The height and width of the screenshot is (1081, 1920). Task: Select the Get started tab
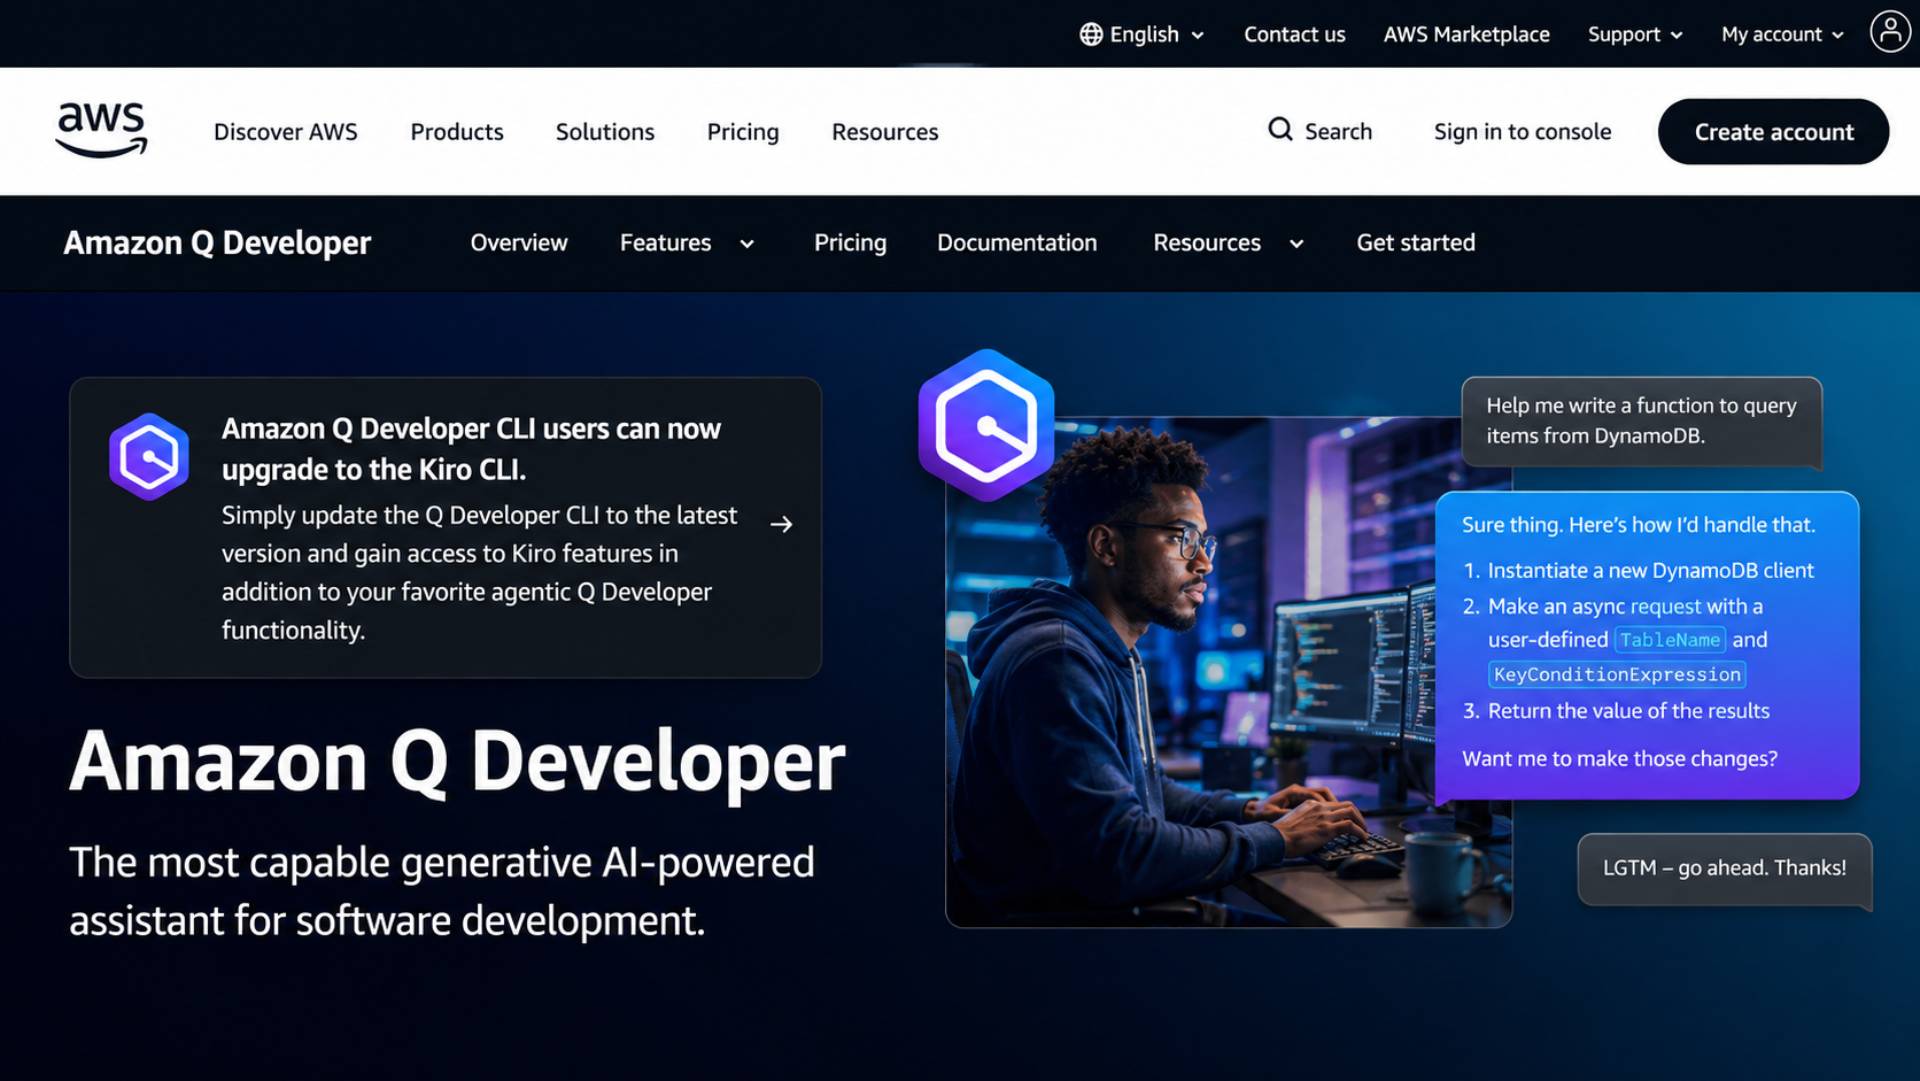[1416, 243]
